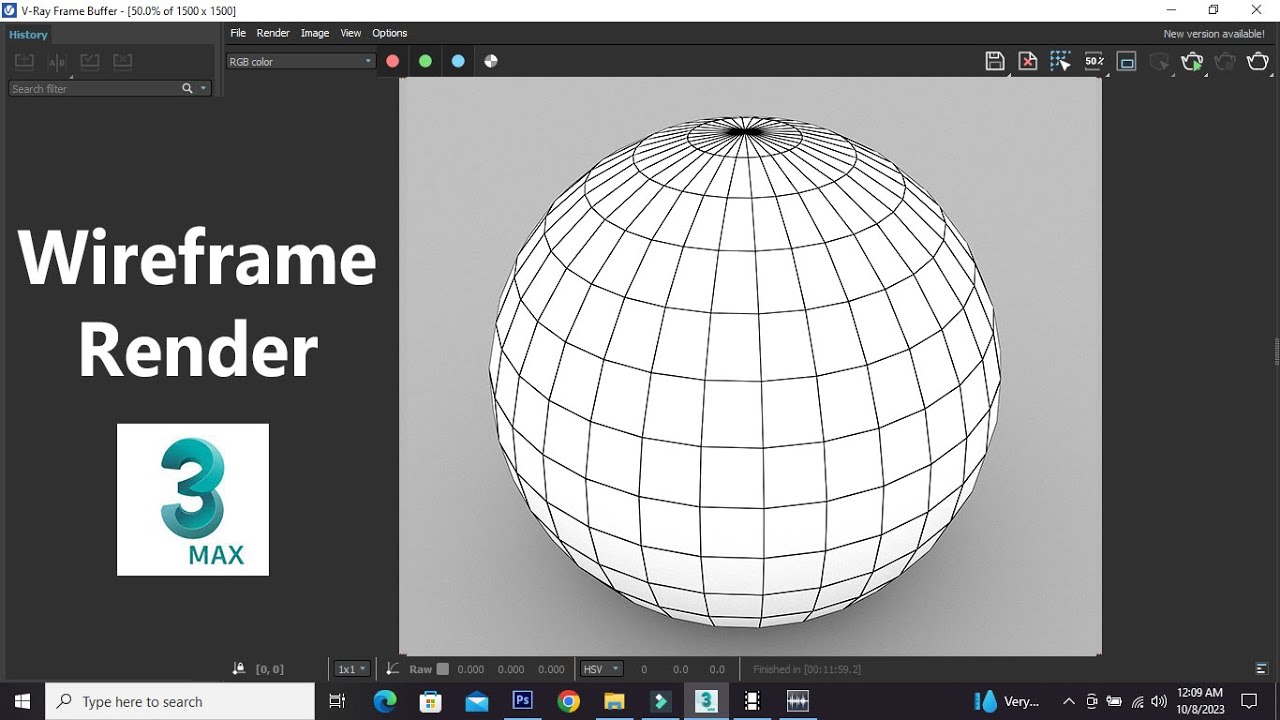Open the Render menu
The width and height of the screenshot is (1280, 720).
pyautogui.click(x=273, y=33)
